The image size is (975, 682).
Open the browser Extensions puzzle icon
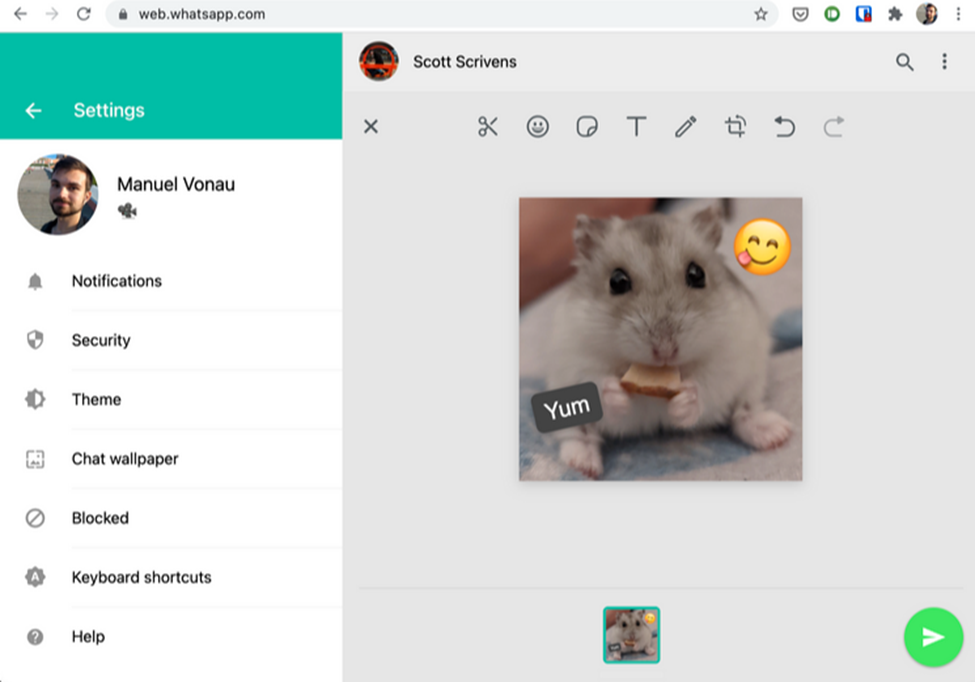point(895,14)
